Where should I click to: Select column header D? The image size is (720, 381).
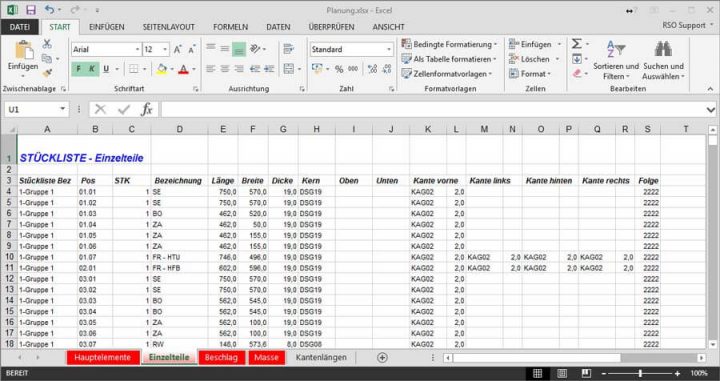pos(180,129)
